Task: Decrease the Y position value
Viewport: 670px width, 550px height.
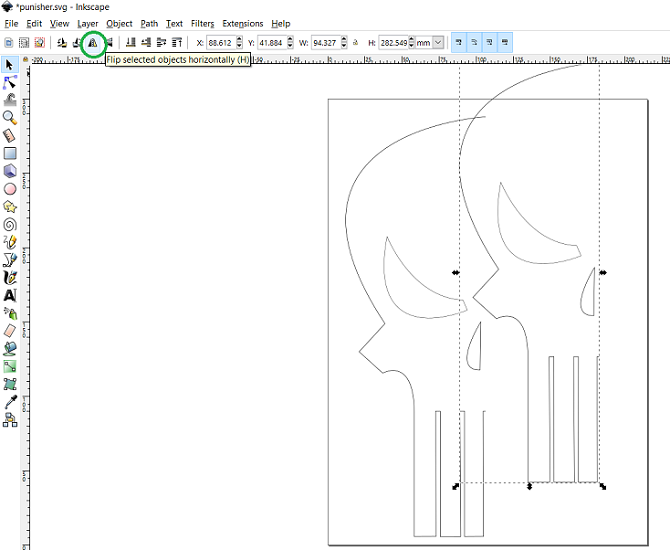Action: 290,46
